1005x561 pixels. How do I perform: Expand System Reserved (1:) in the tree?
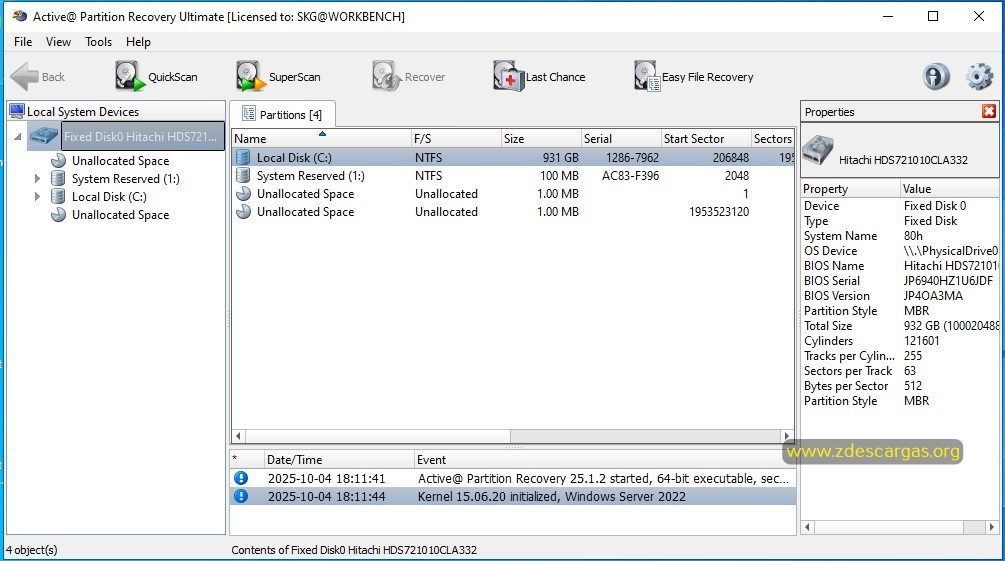point(37,178)
